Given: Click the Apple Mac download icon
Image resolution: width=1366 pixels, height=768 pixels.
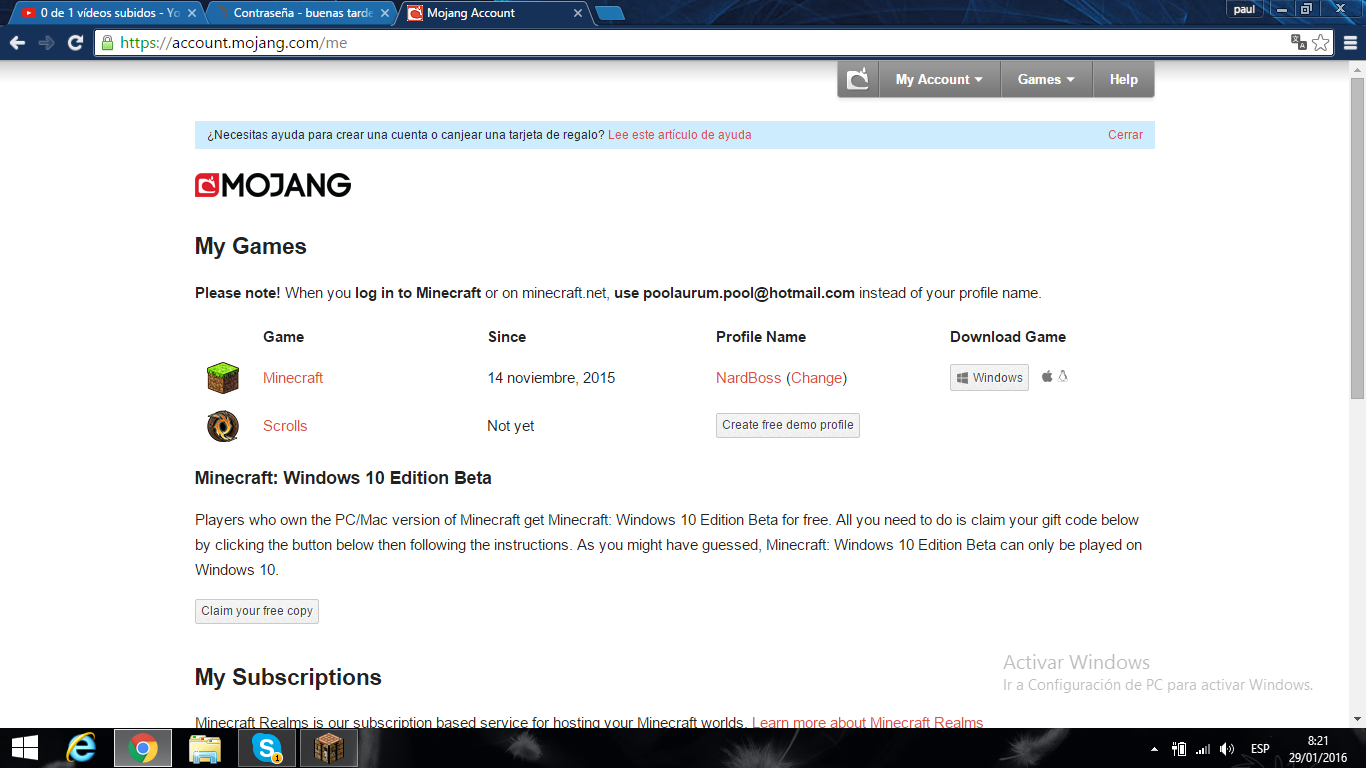Looking at the screenshot, I should (1047, 376).
